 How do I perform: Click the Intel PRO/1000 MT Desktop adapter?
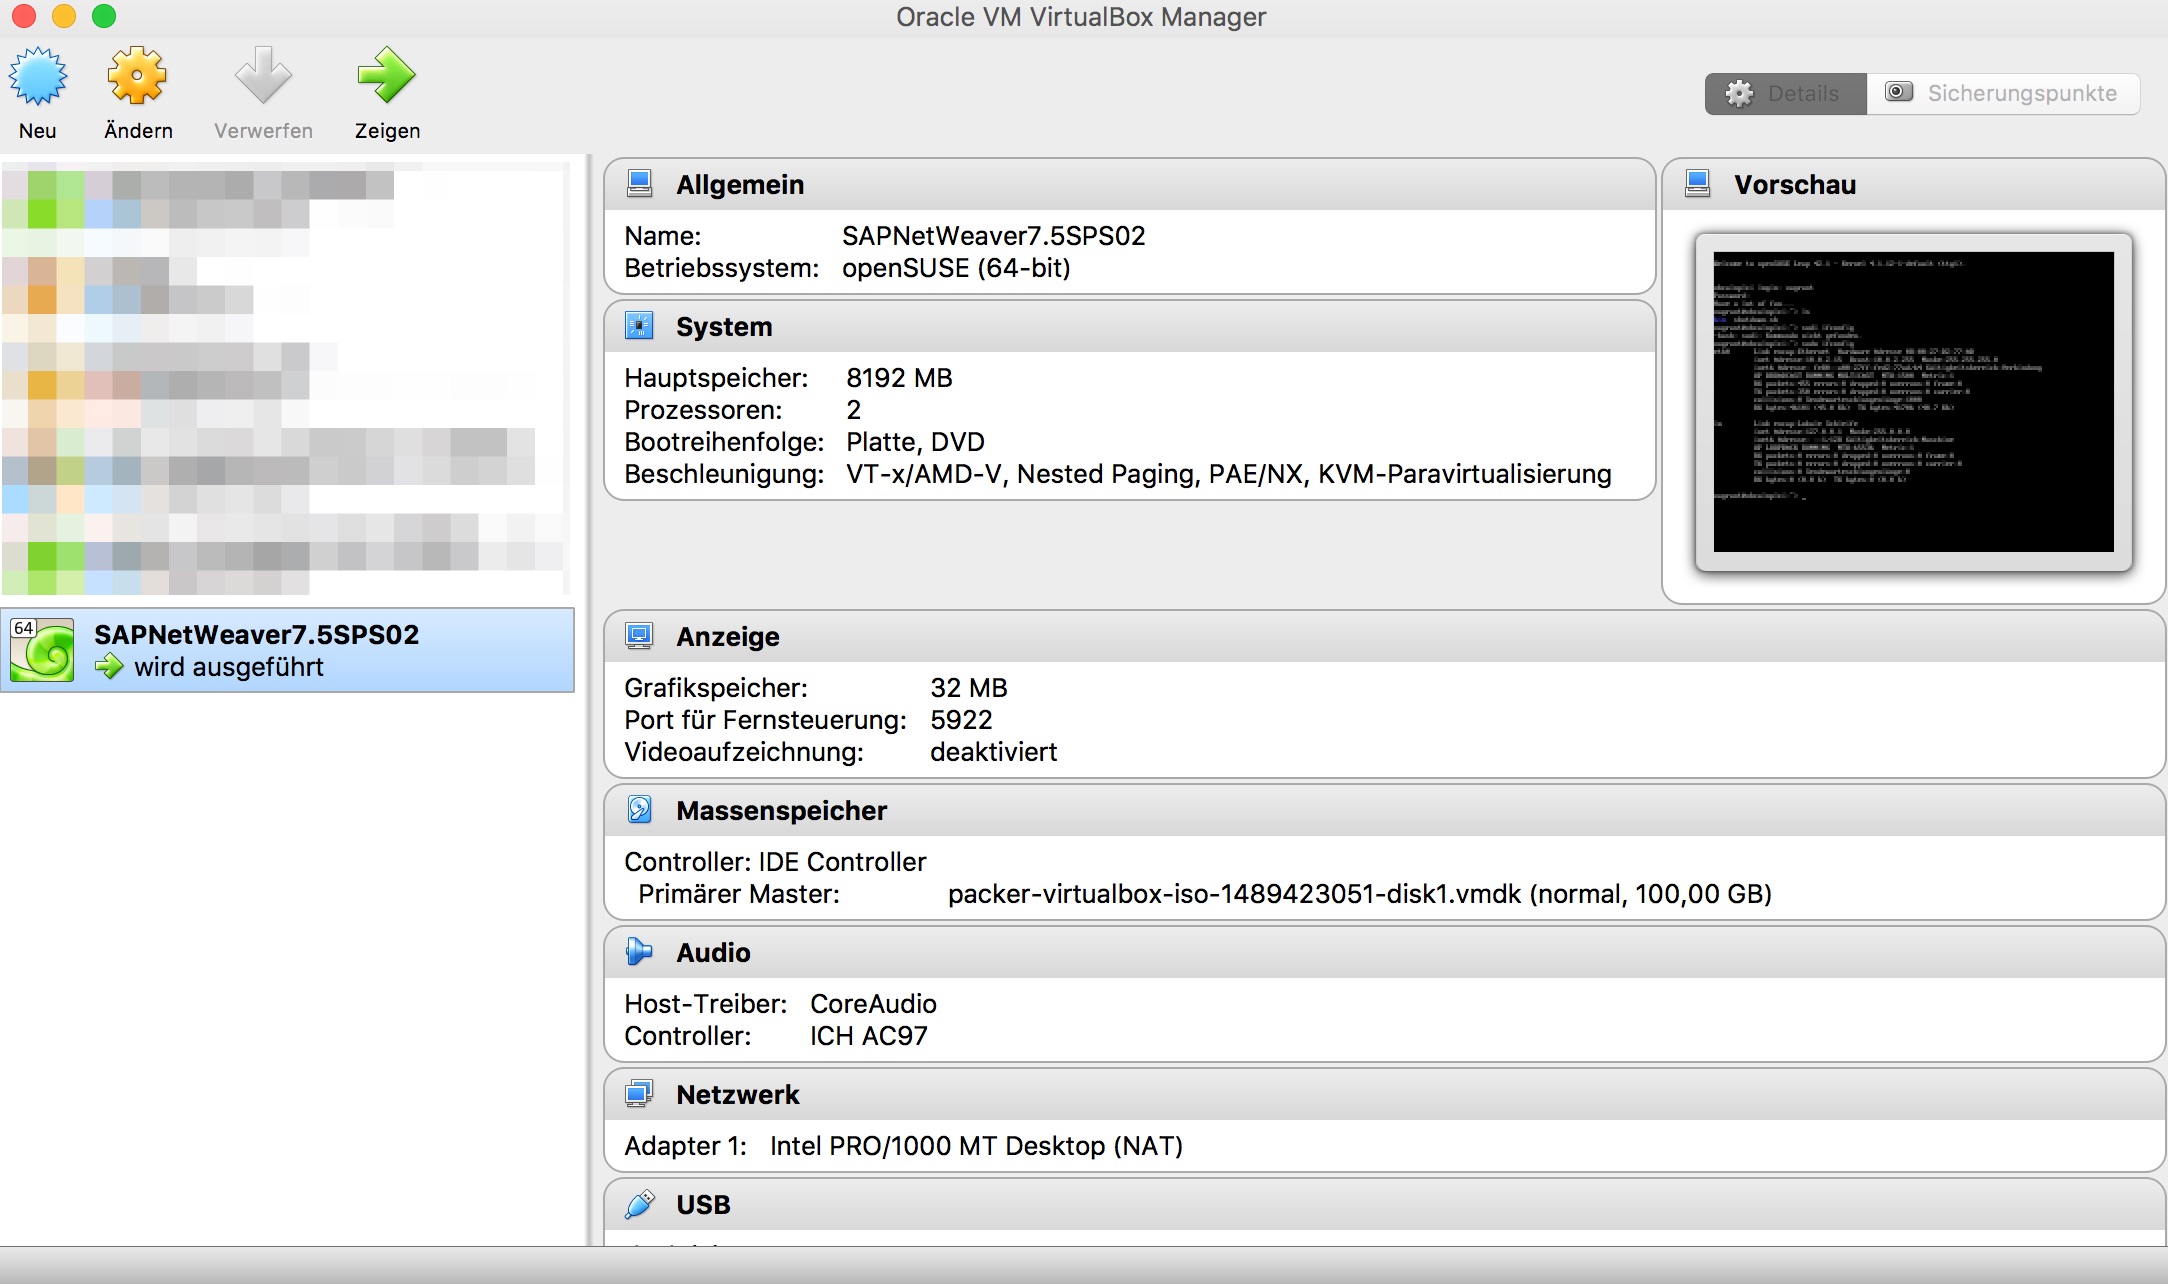976,1146
